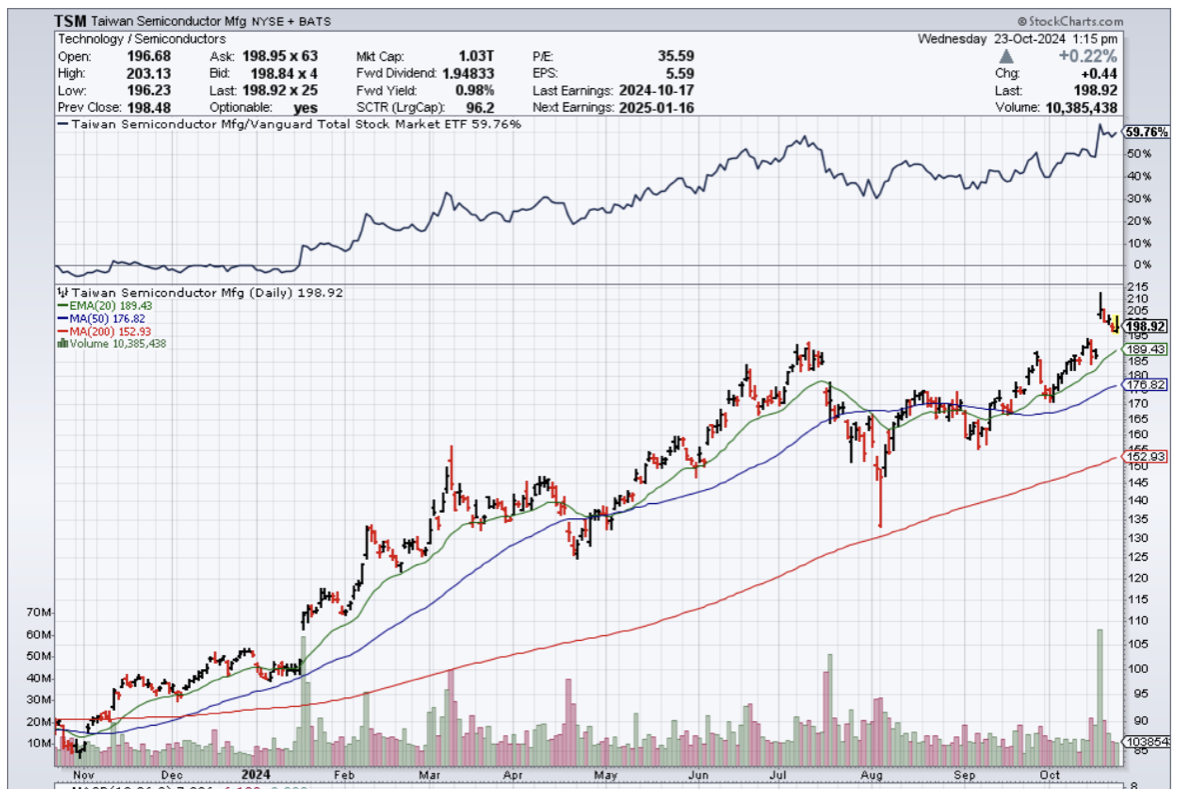Click the Dec label on the date axis
Image resolution: width=1180 pixels, height=800 pixels.
[x=172, y=775]
